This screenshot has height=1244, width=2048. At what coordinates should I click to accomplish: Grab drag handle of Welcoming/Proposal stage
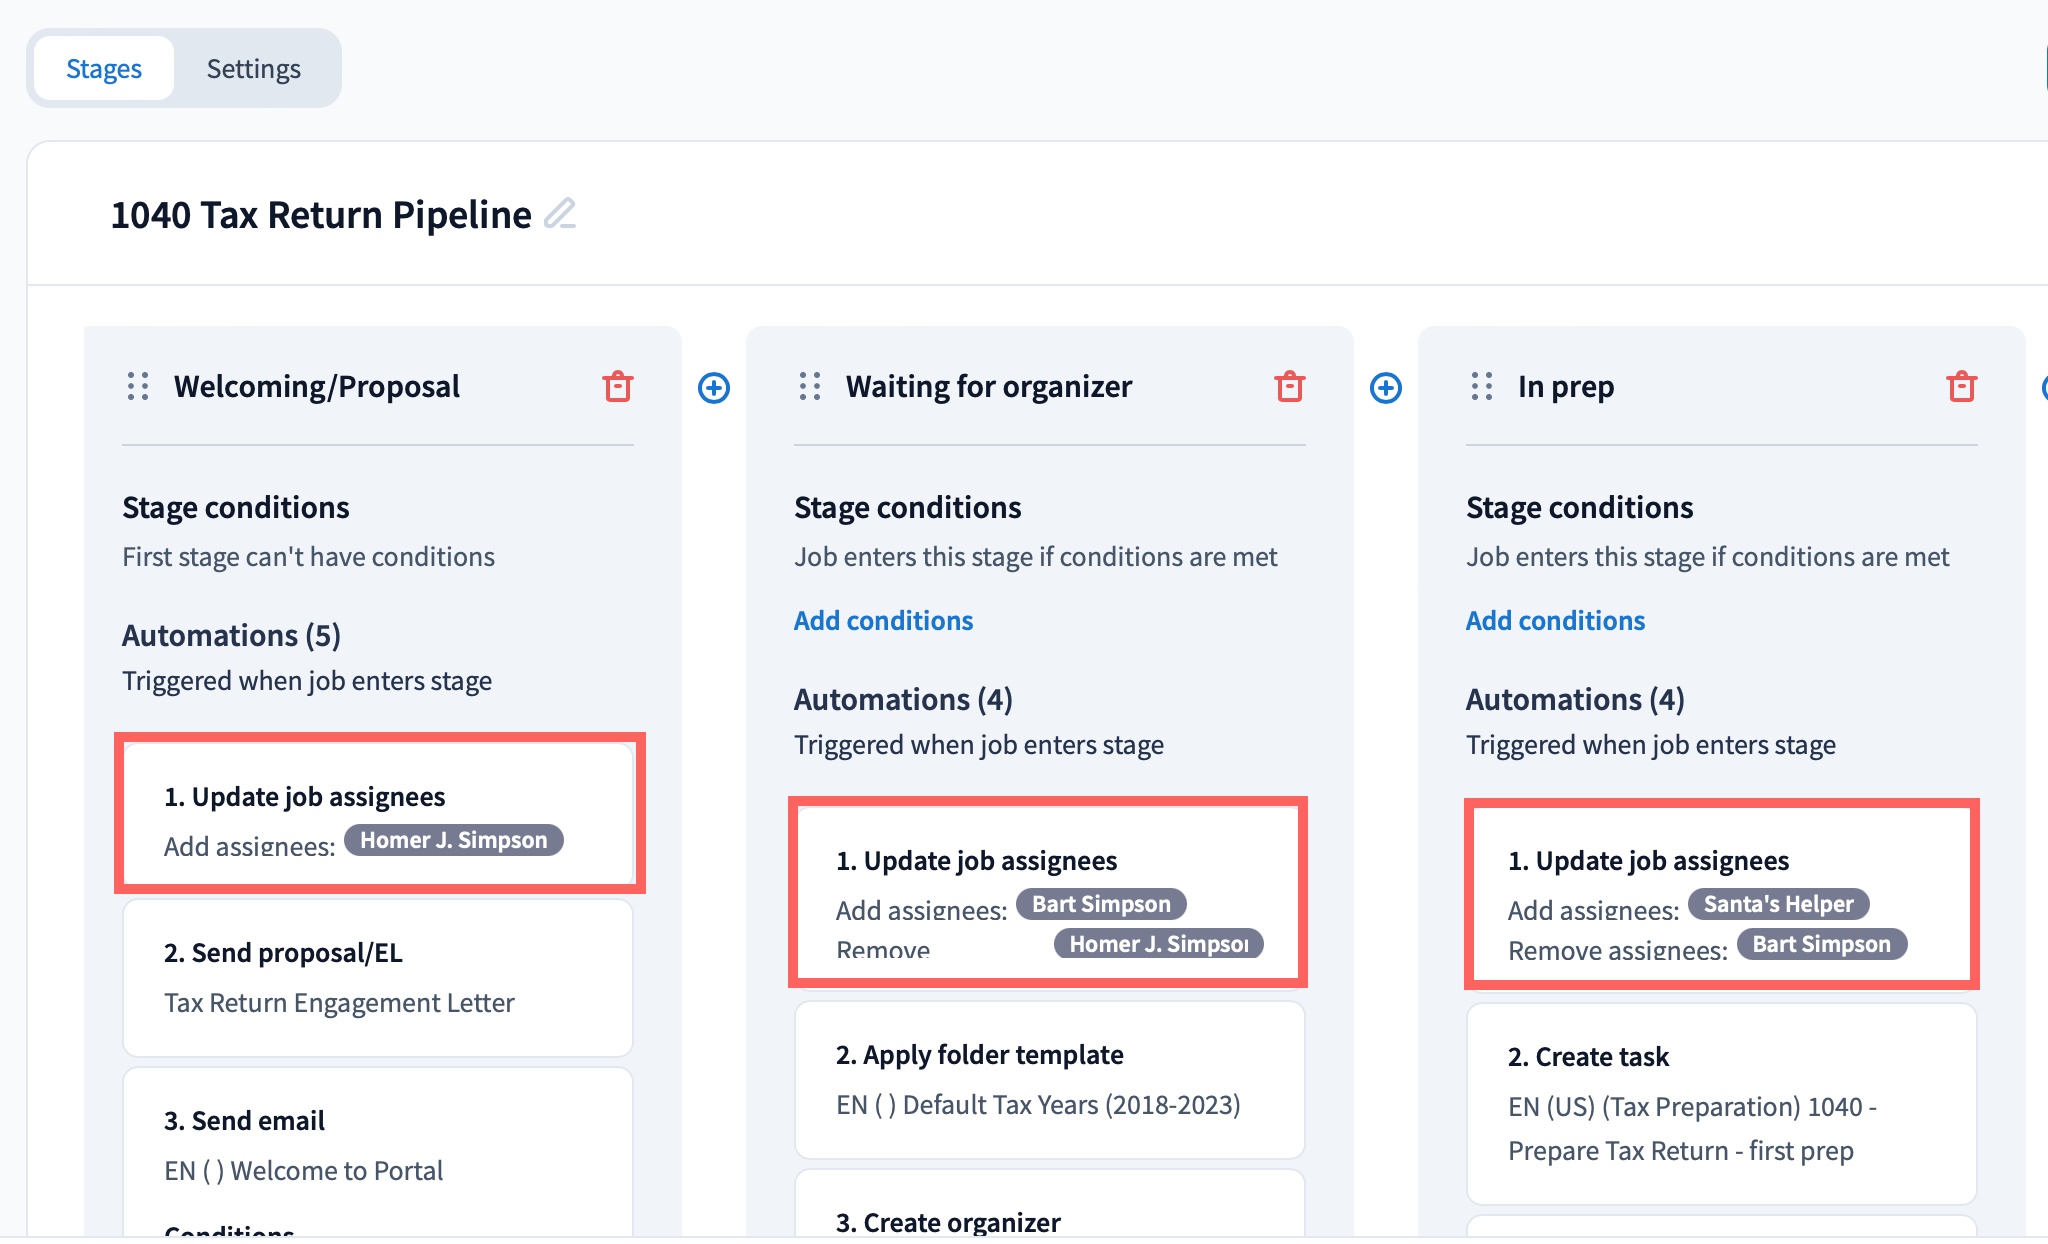tap(138, 386)
